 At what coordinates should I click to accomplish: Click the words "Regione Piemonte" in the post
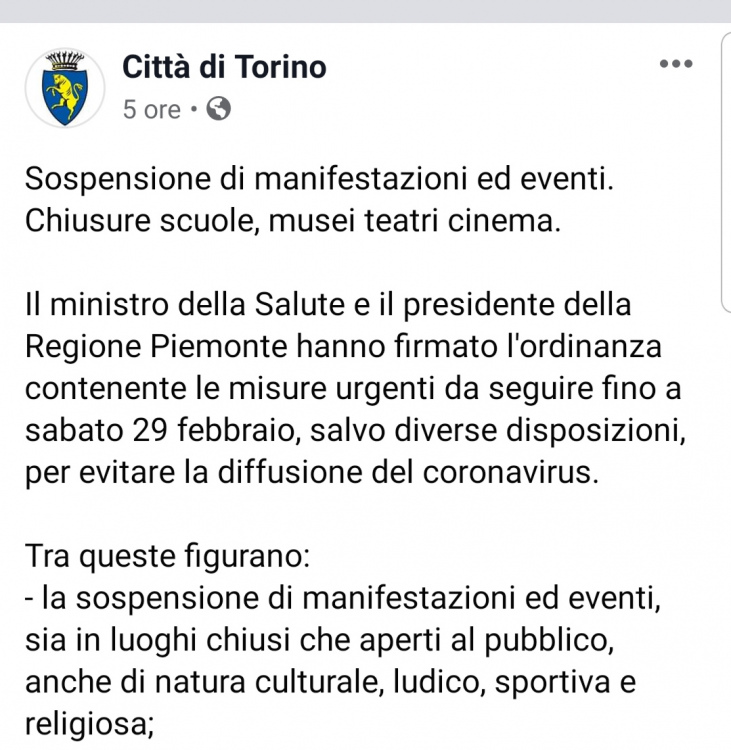(156, 346)
